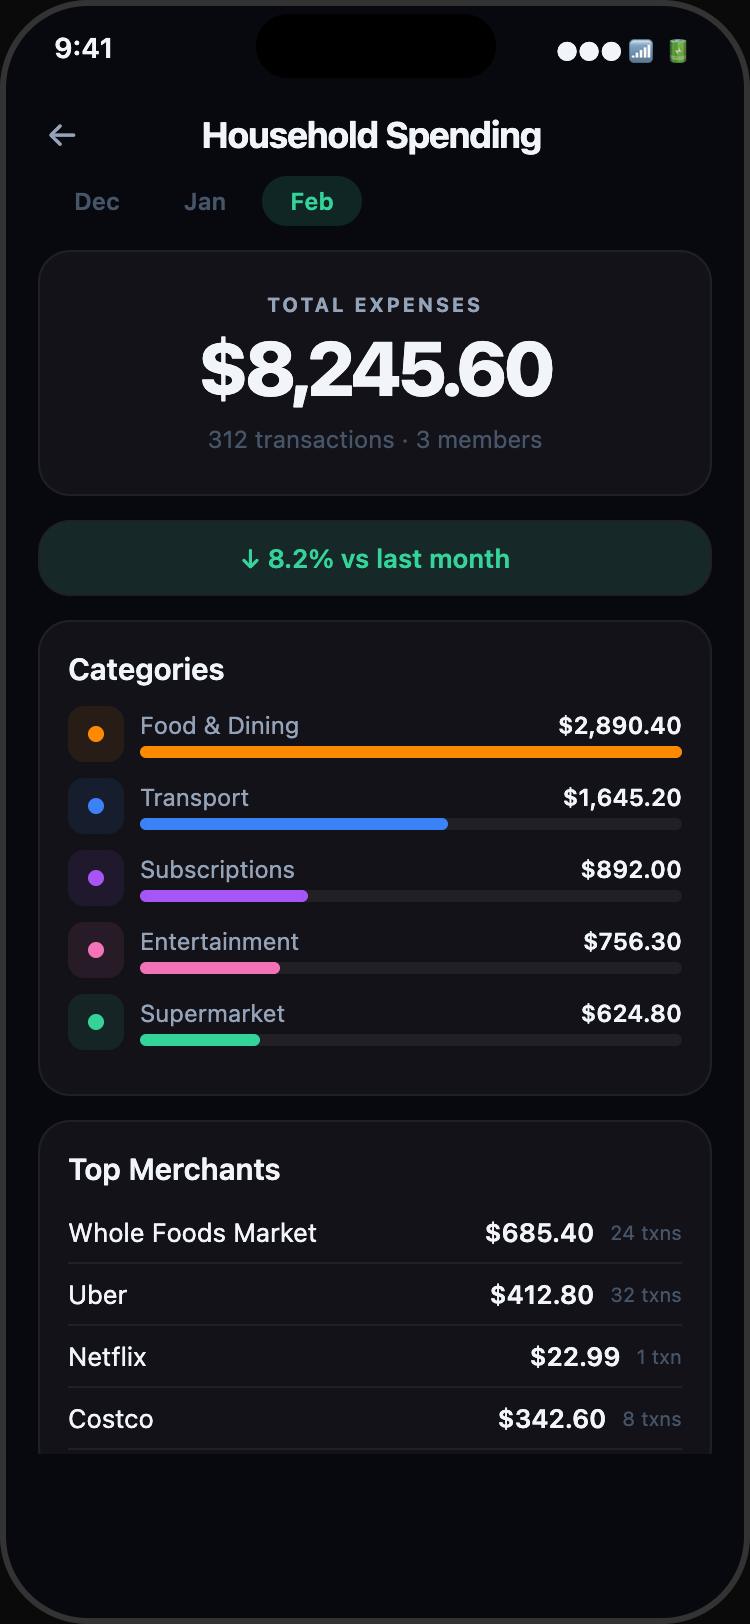Click the orange Food & Dining progress bar
The height and width of the screenshot is (1624, 750).
pyautogui.click(x=410, y=752)
